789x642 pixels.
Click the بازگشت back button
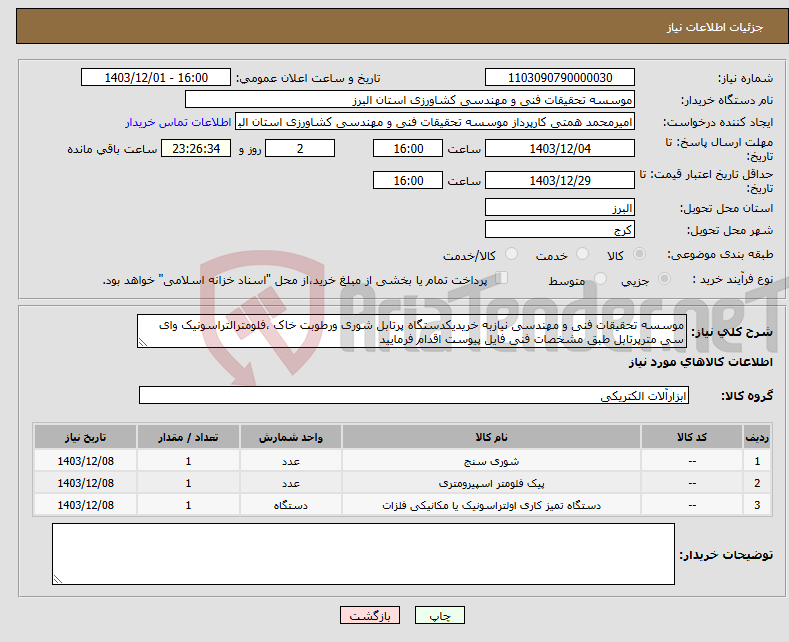tap(370, 615)
